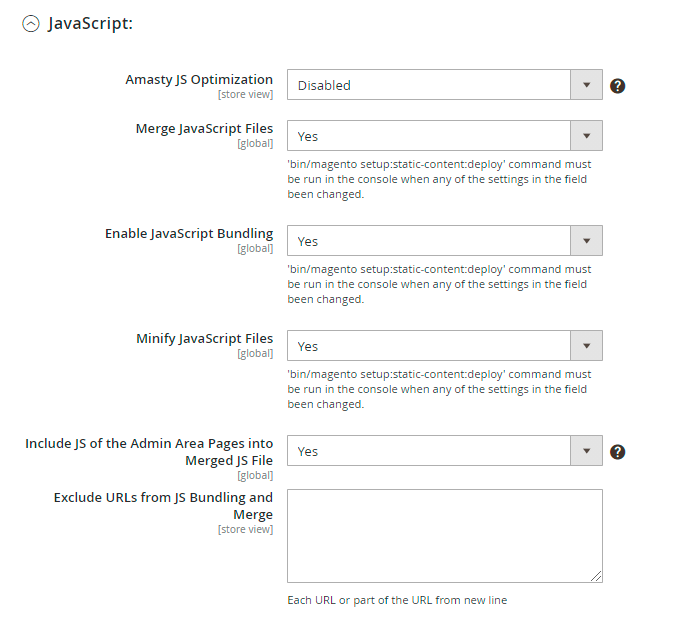Click the help icon beside Amasty JS Optimization
Viewport: 685px width, 628px height.
coord(618,86)
